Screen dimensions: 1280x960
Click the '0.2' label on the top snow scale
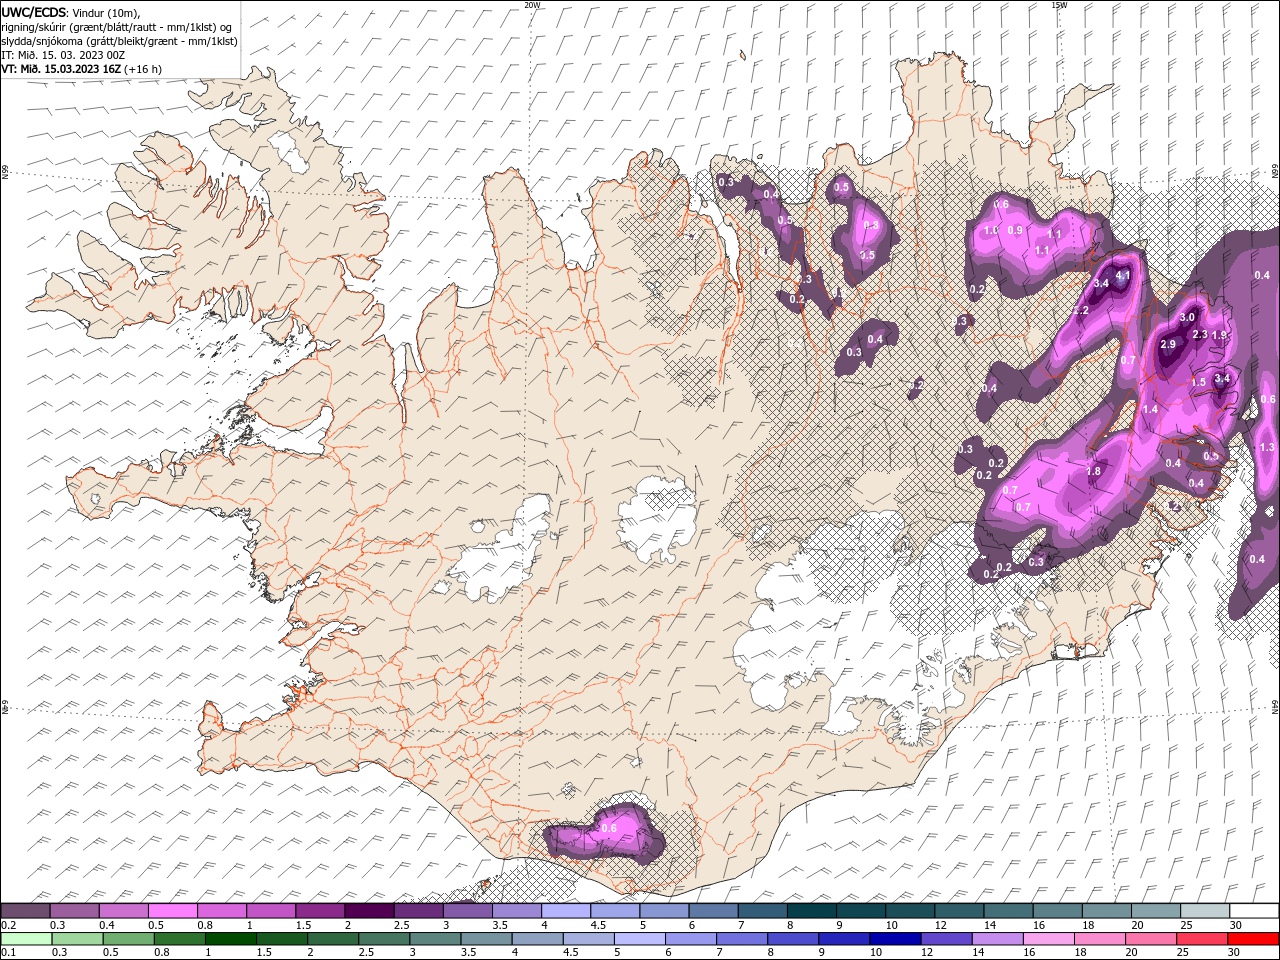[8, 925]
